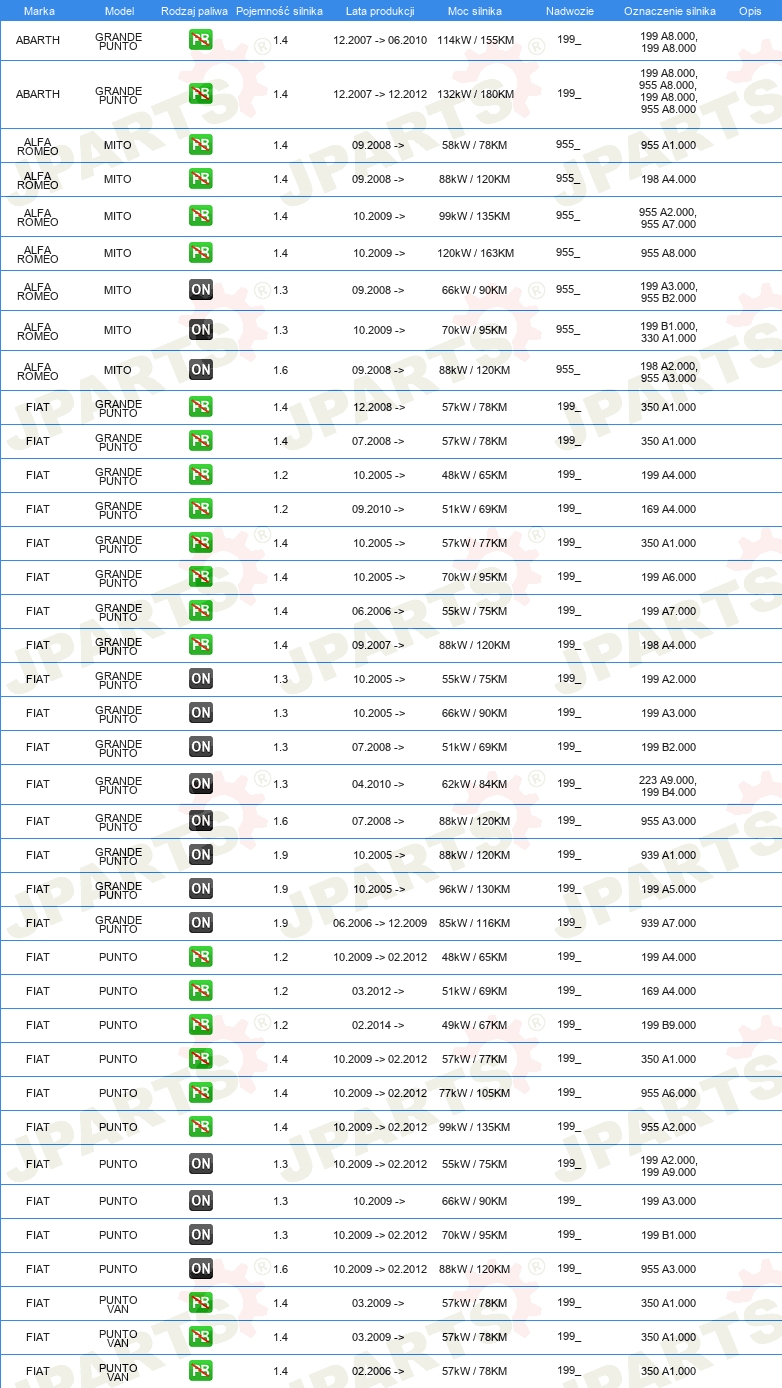Click engine code 199 B2.000

tap(669, 747)
